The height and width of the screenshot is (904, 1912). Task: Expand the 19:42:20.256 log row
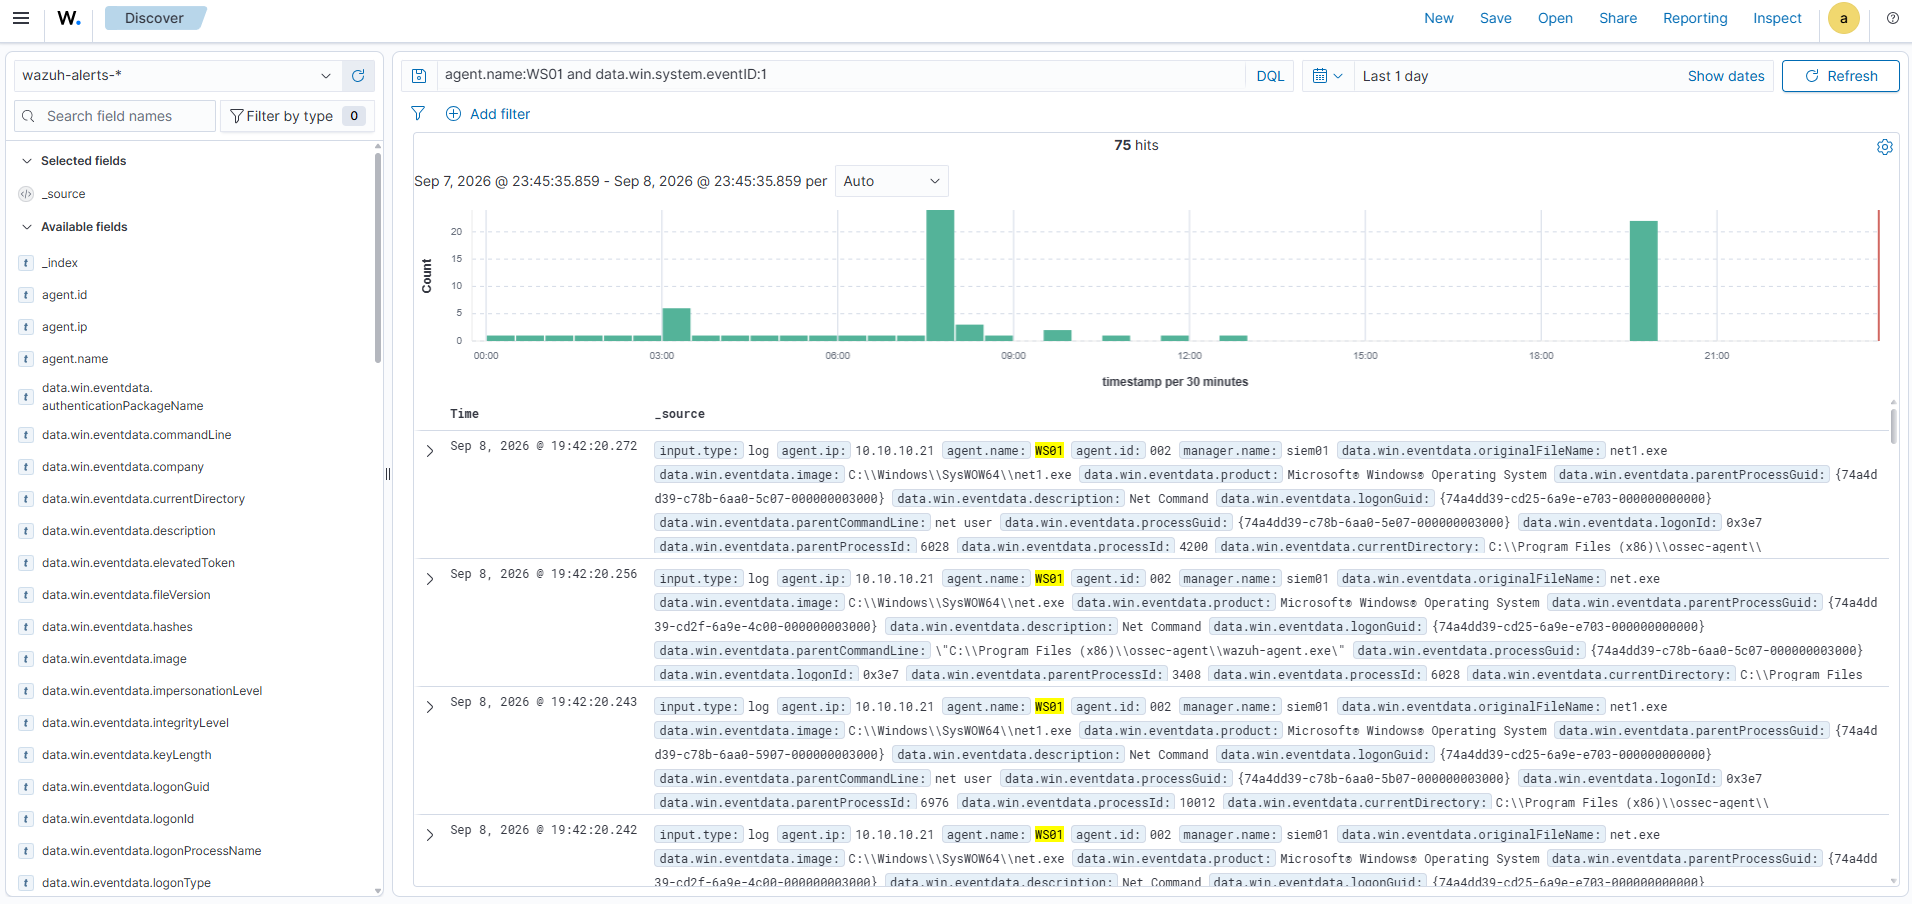[430, 579]
